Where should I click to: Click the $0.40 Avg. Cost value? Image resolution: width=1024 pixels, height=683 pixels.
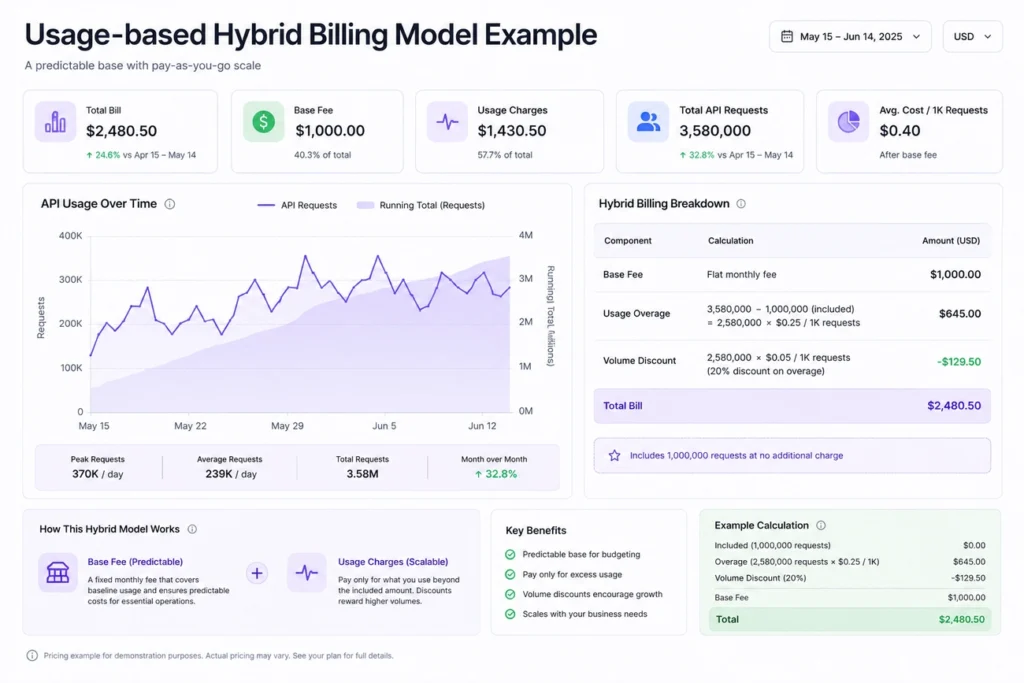pyautogui.click(x=900, y=131)
